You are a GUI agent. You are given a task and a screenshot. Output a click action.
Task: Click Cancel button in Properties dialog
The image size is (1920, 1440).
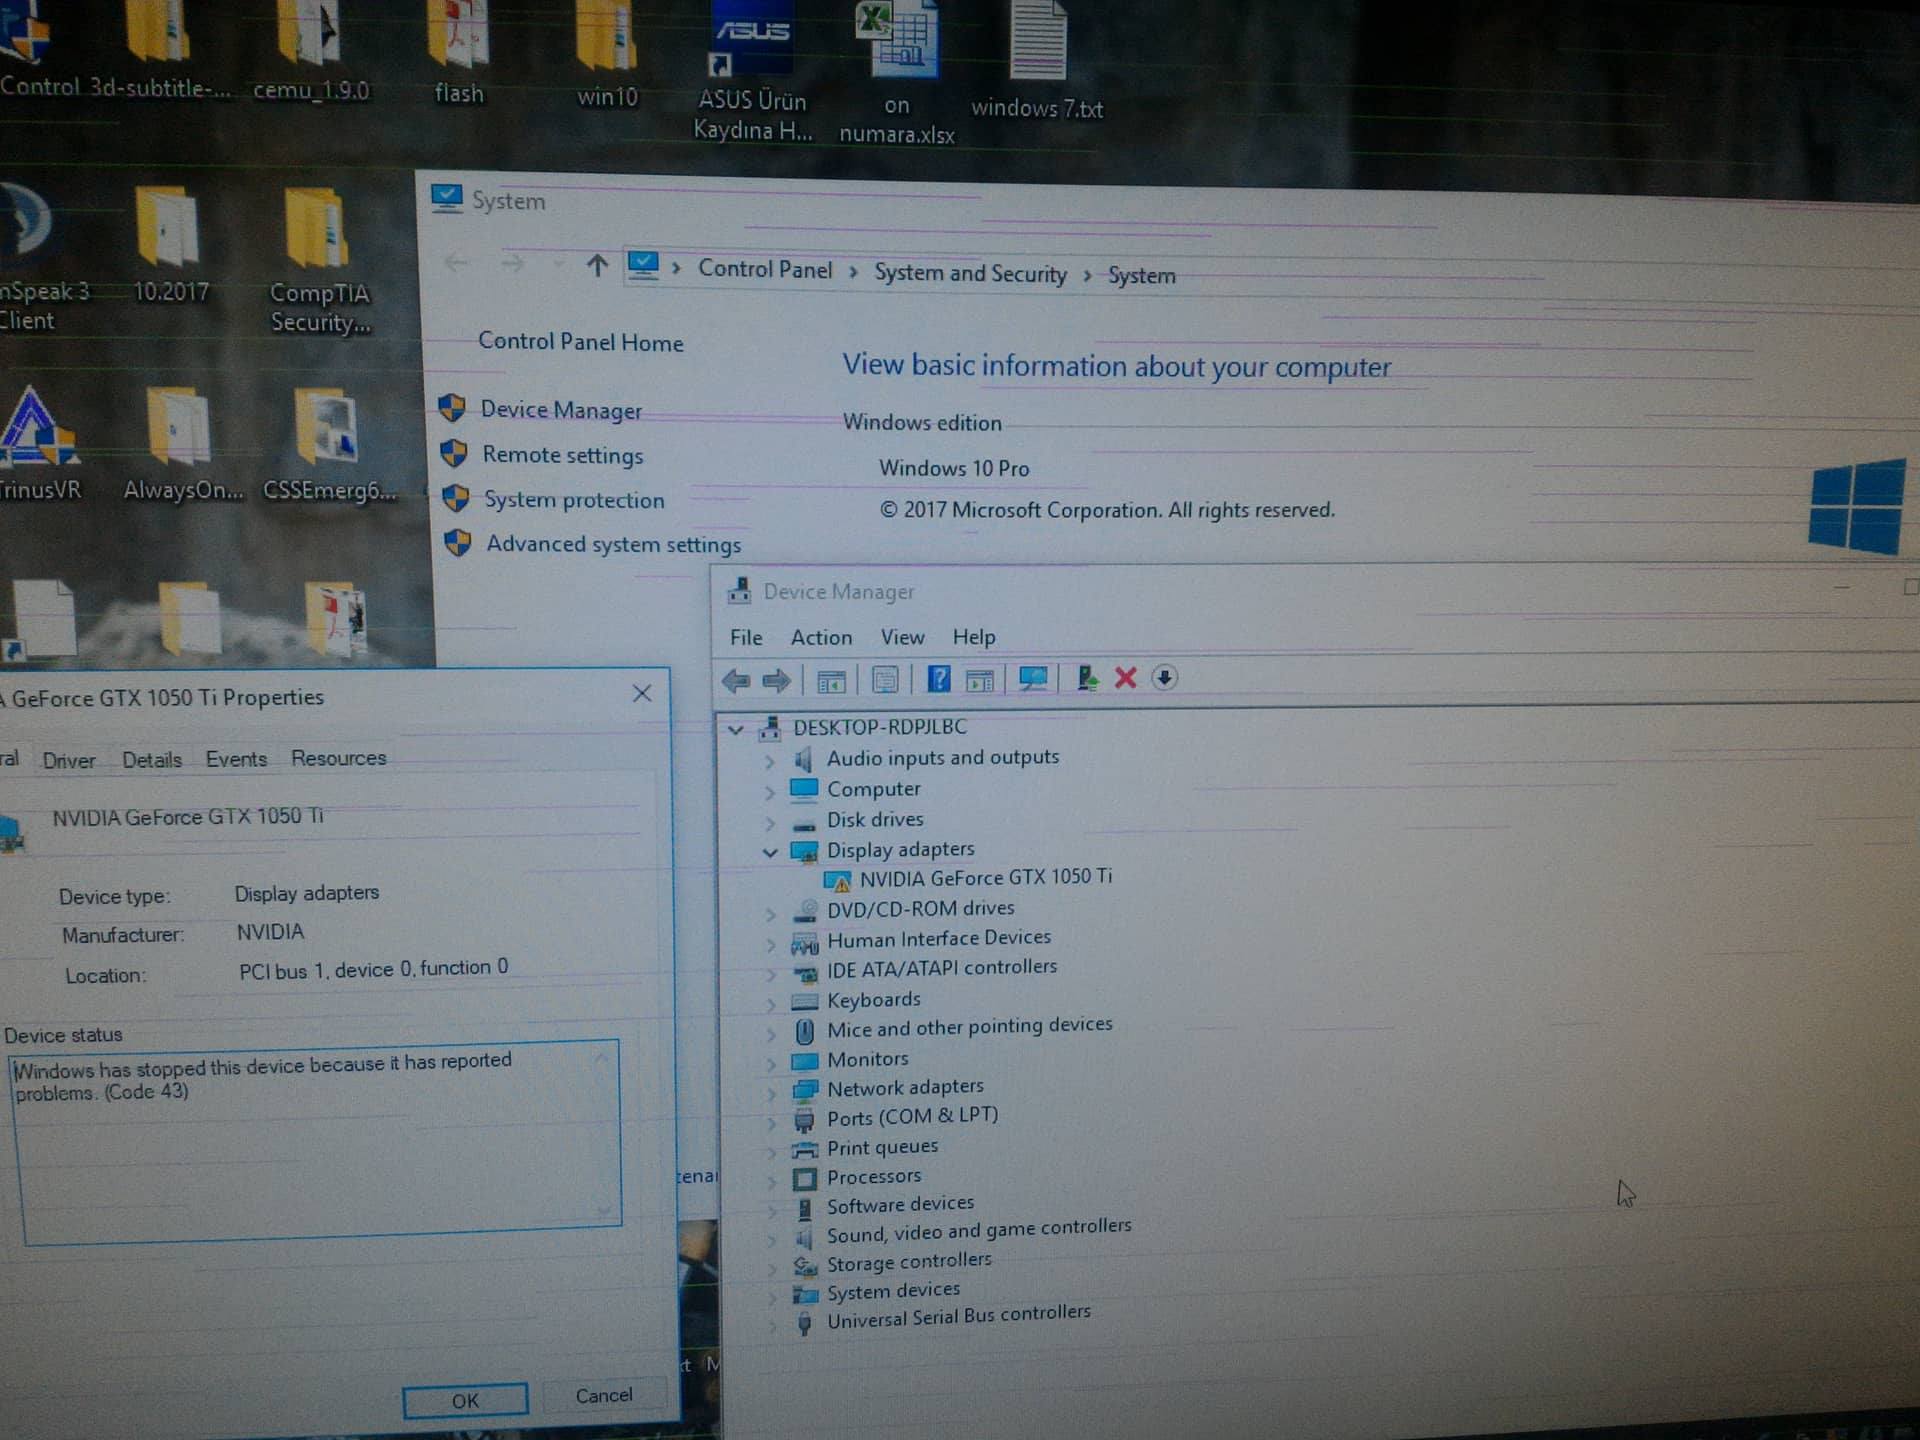[604, 1395]
